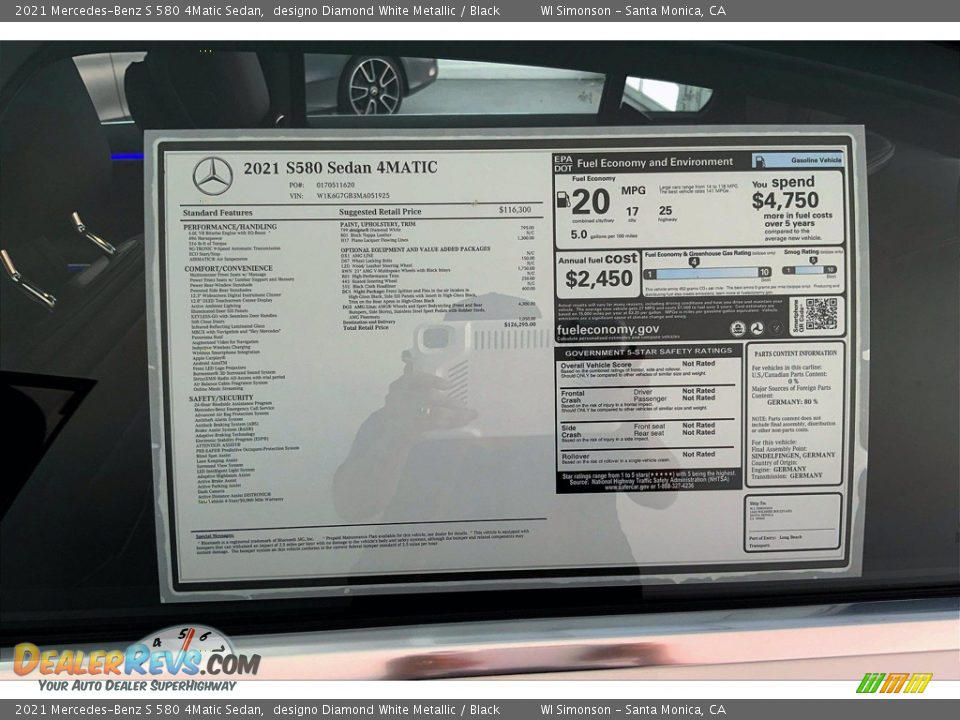Click the Mercedes-Benz star logo on the sticker
The height and width of the screenshot is (720, 960).
pos(212,176)
